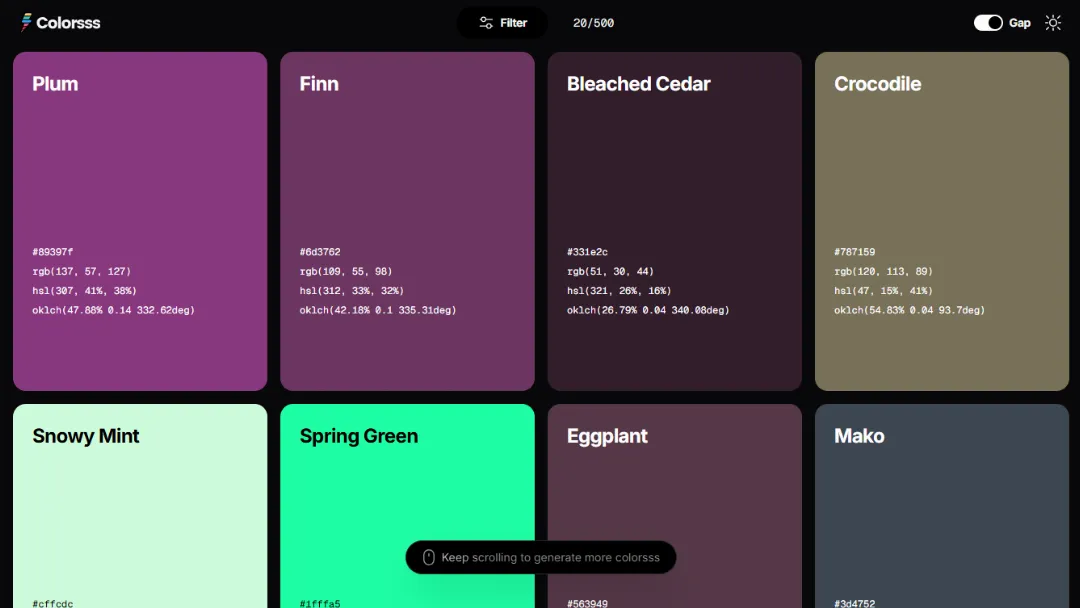Image resolution: width=1080 pixels, height=608 pixels.
Task: Click the "Keep scrolling to generate more colorsss" message
Action: click(550, 557)
